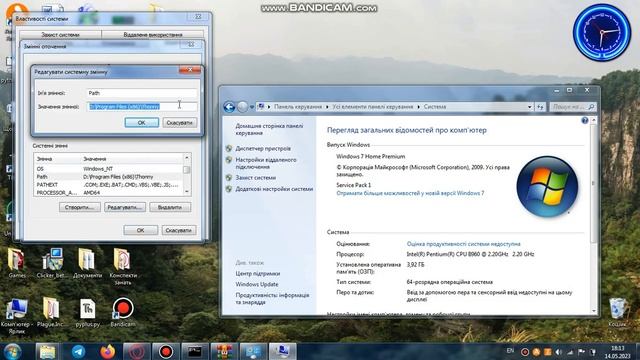Open the Комп'ютер - Ярлик shortcut
640x360 pixels.
[x=16, y=316]
